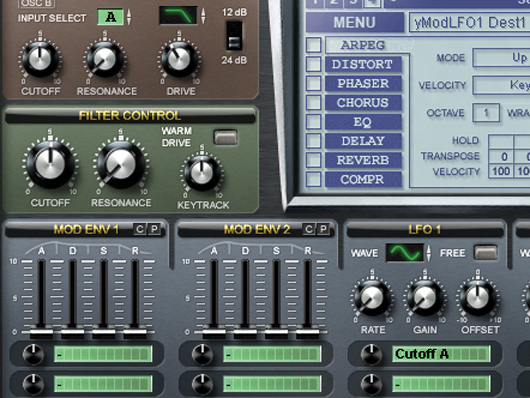The image size is (530, 398).
Task: Click the Mod Env 1 paste (P) icon
Action: [154, 229]
